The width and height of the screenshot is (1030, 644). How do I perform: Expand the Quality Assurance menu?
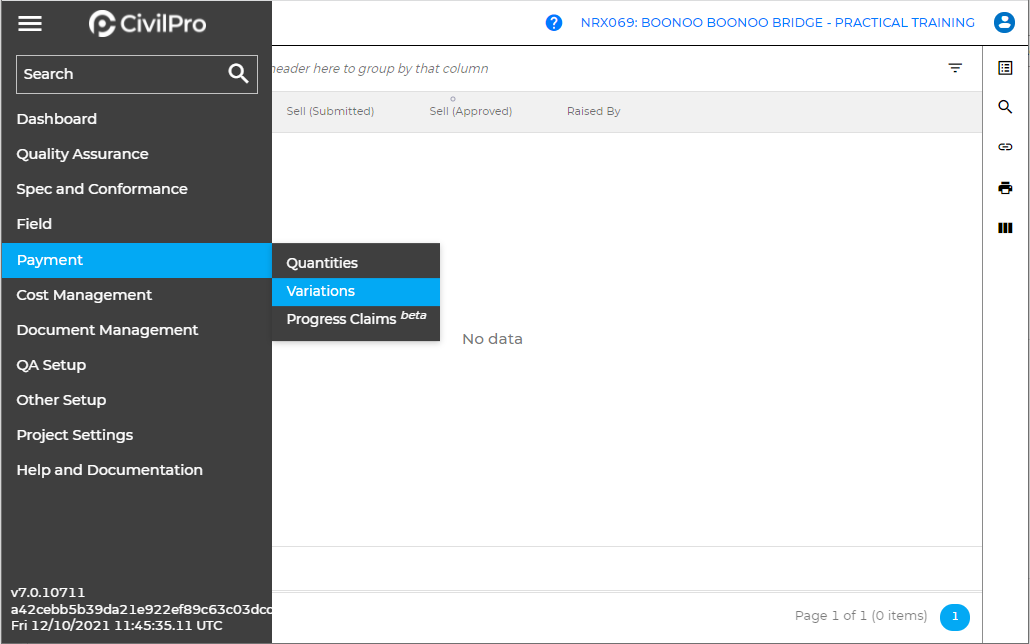click(83, 154)
